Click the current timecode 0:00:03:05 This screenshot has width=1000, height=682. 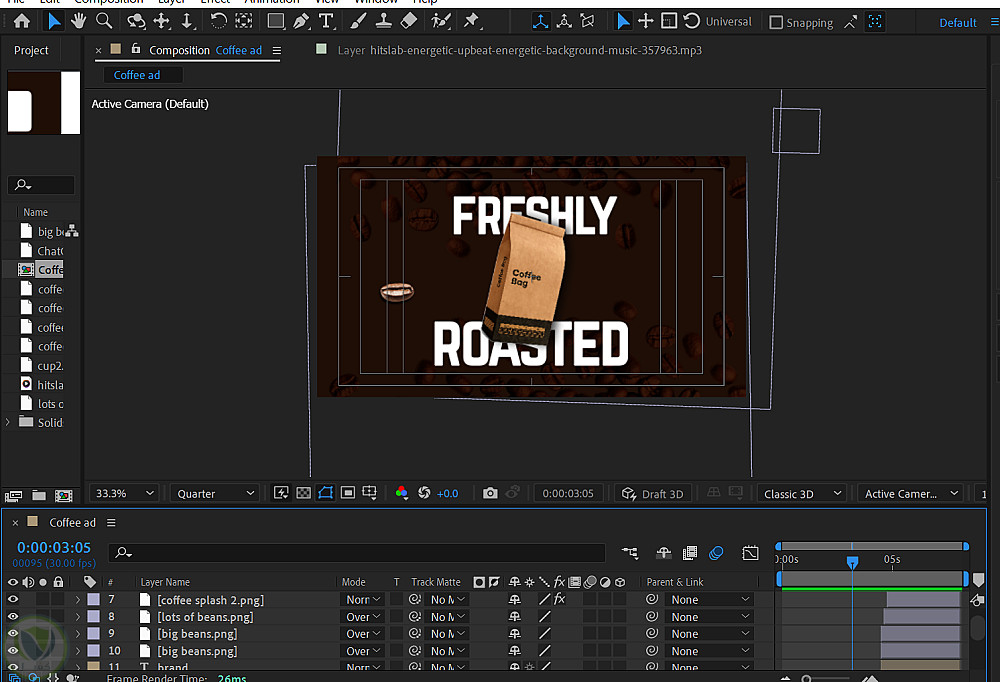pos(54,548)
